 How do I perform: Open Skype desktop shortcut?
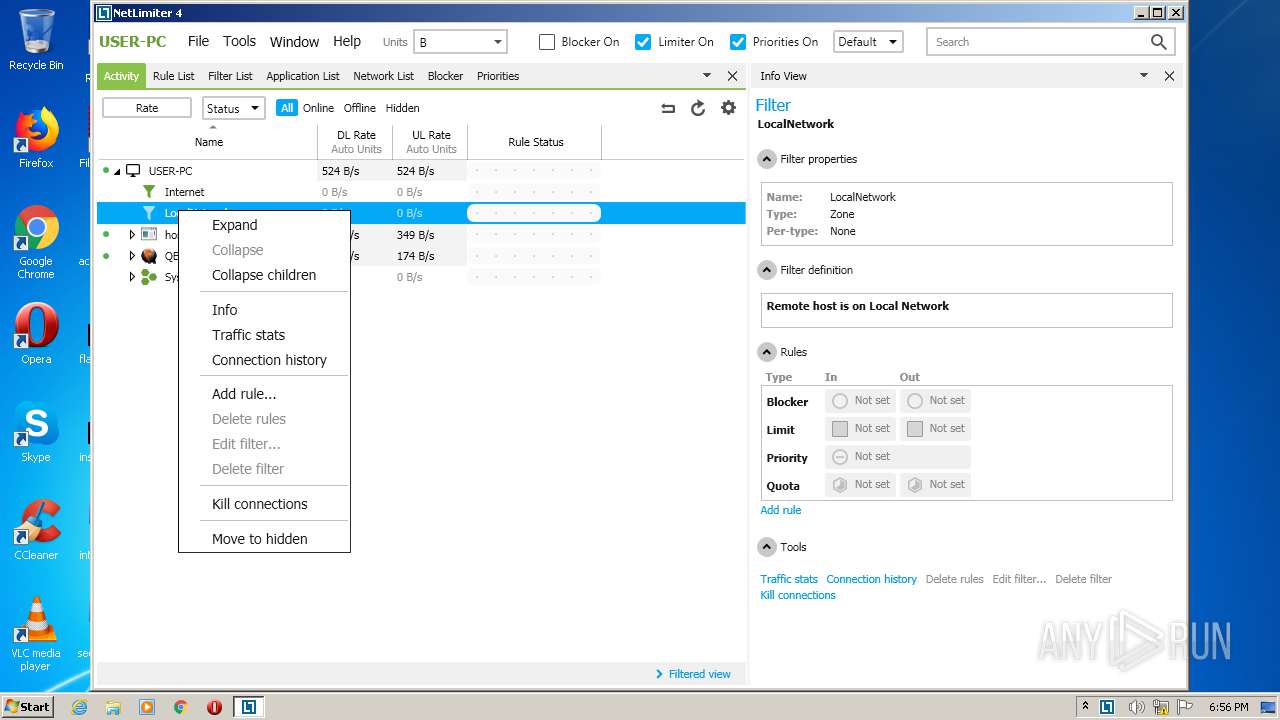(x=36, y=432)
